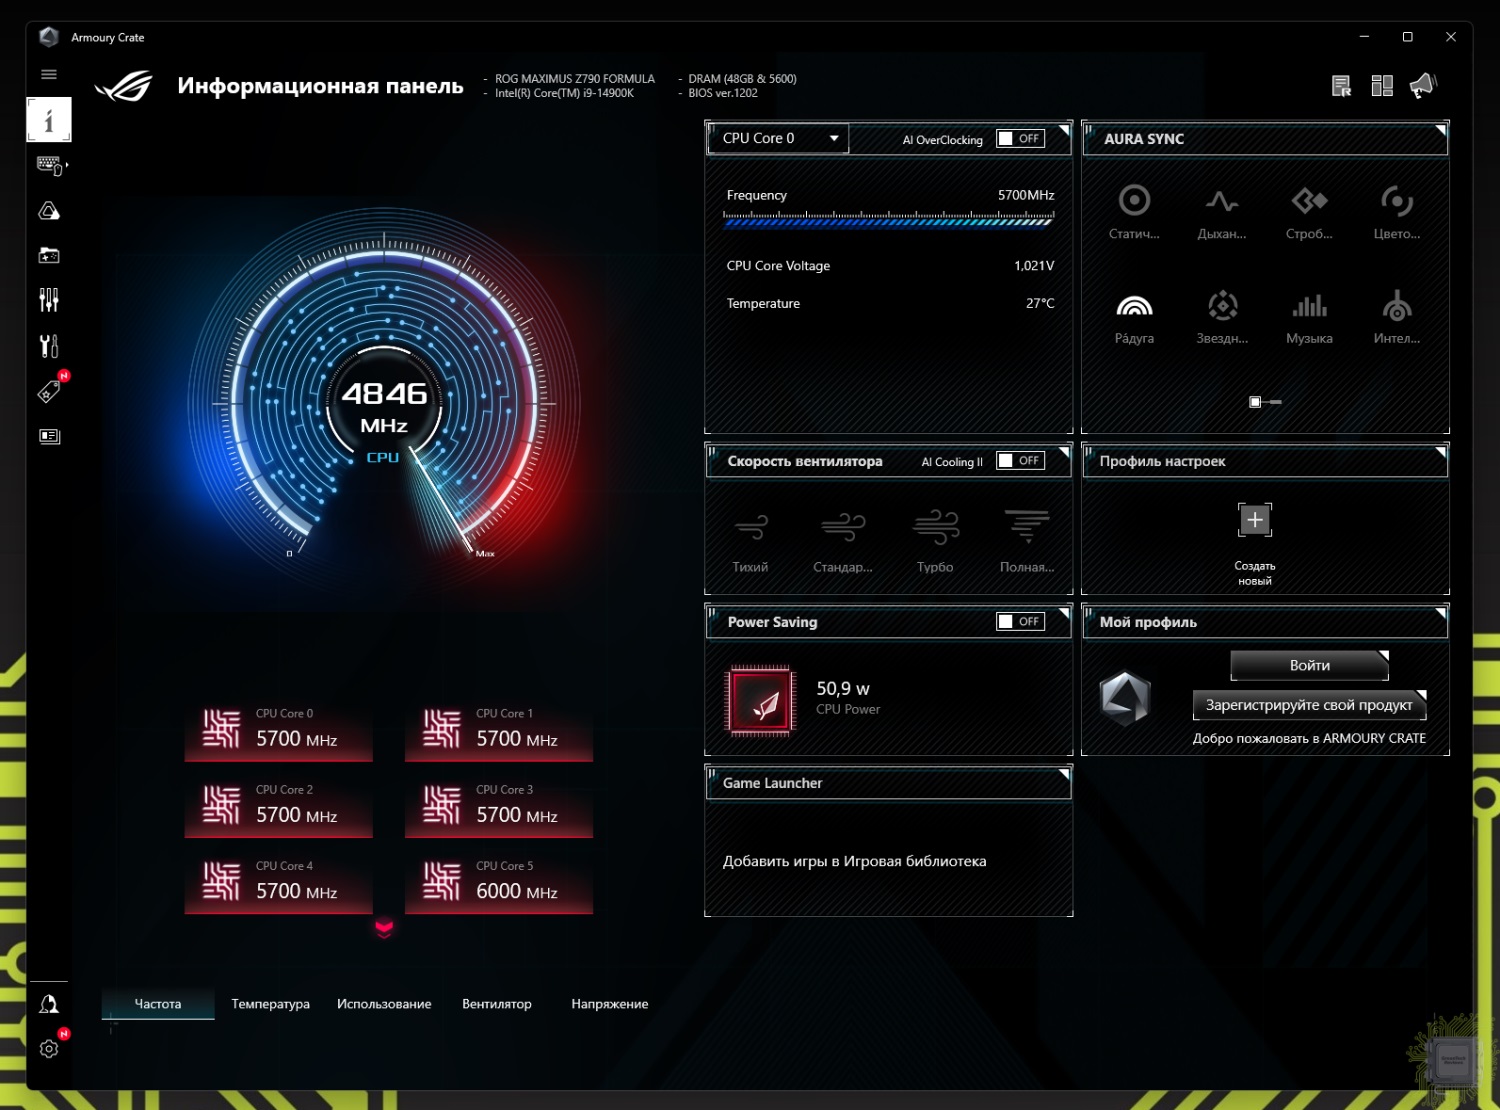Expand the Game Launcher panel corner arrow
This screenshot has width=1500, height=1110.
point(1063,774)
